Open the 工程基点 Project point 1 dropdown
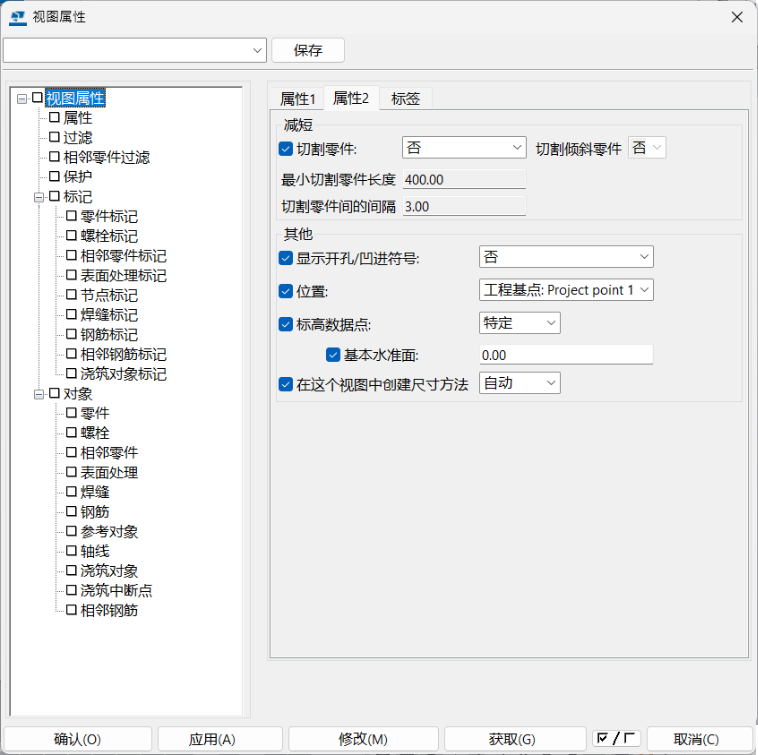The height and width of the screenshot is (755, 758). coord(566,290)
